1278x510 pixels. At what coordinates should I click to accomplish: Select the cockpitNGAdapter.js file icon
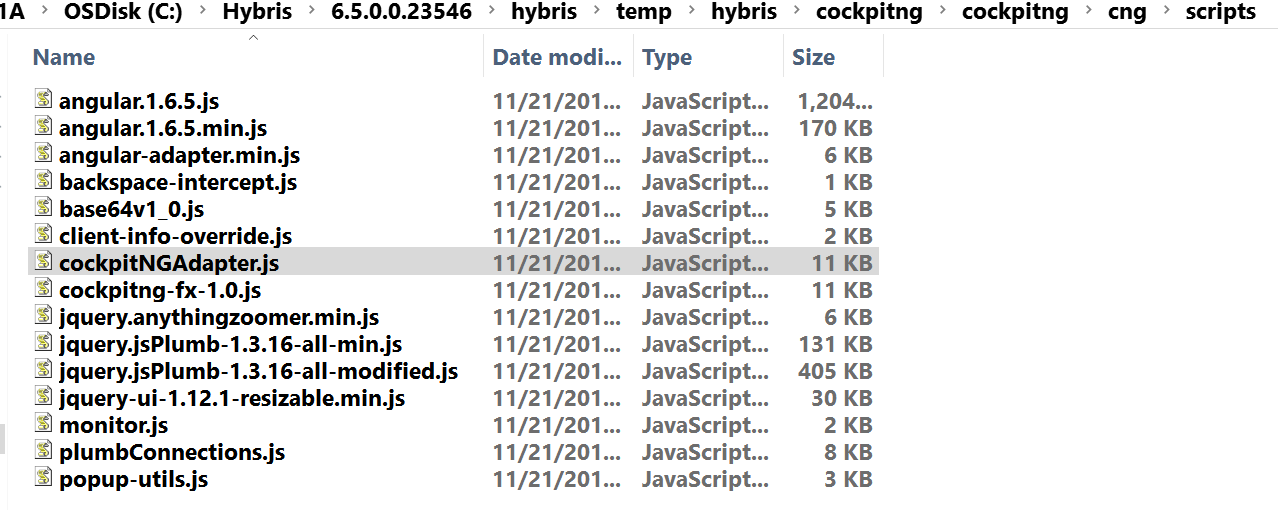[43, 261]
